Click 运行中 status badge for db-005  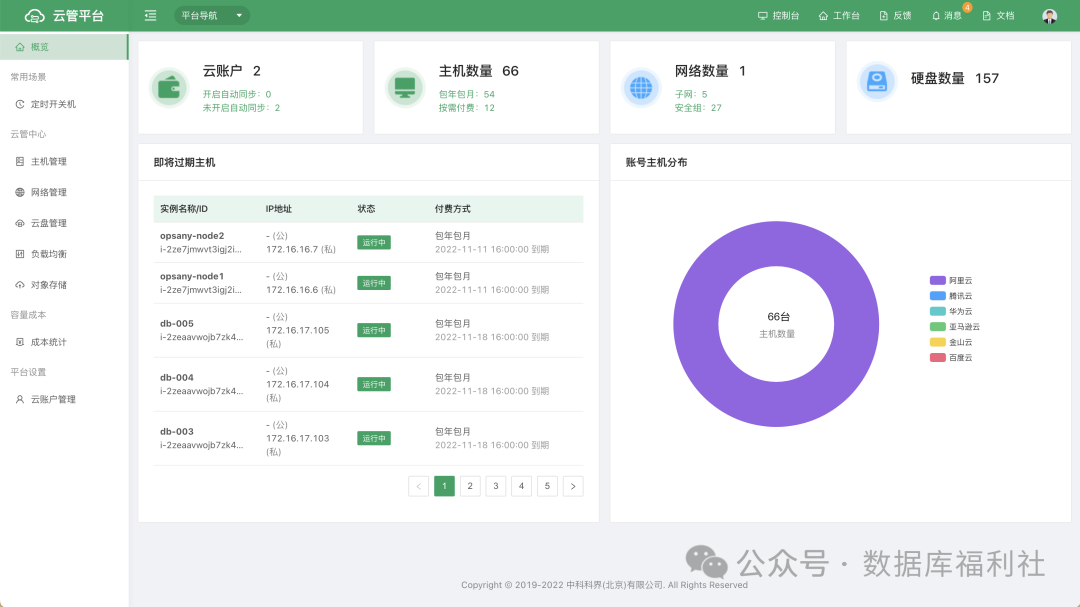374,330
